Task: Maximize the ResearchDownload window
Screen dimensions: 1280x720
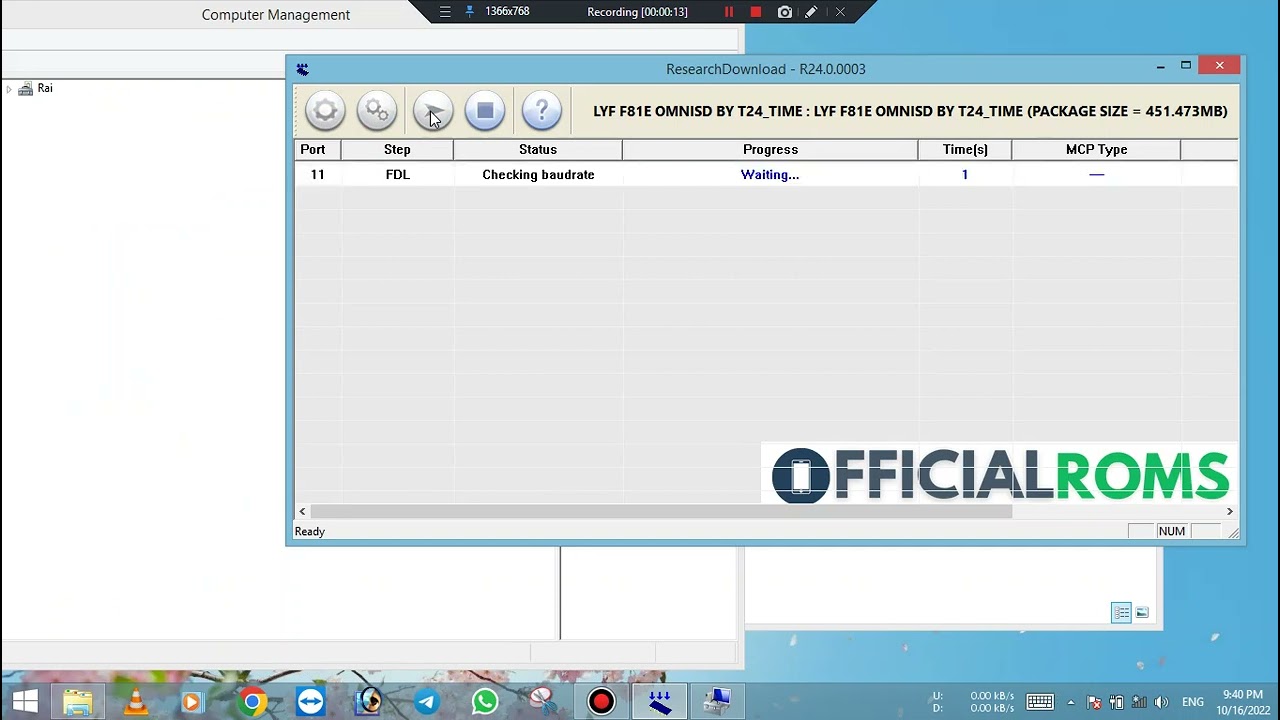Action: [1186, 66]
